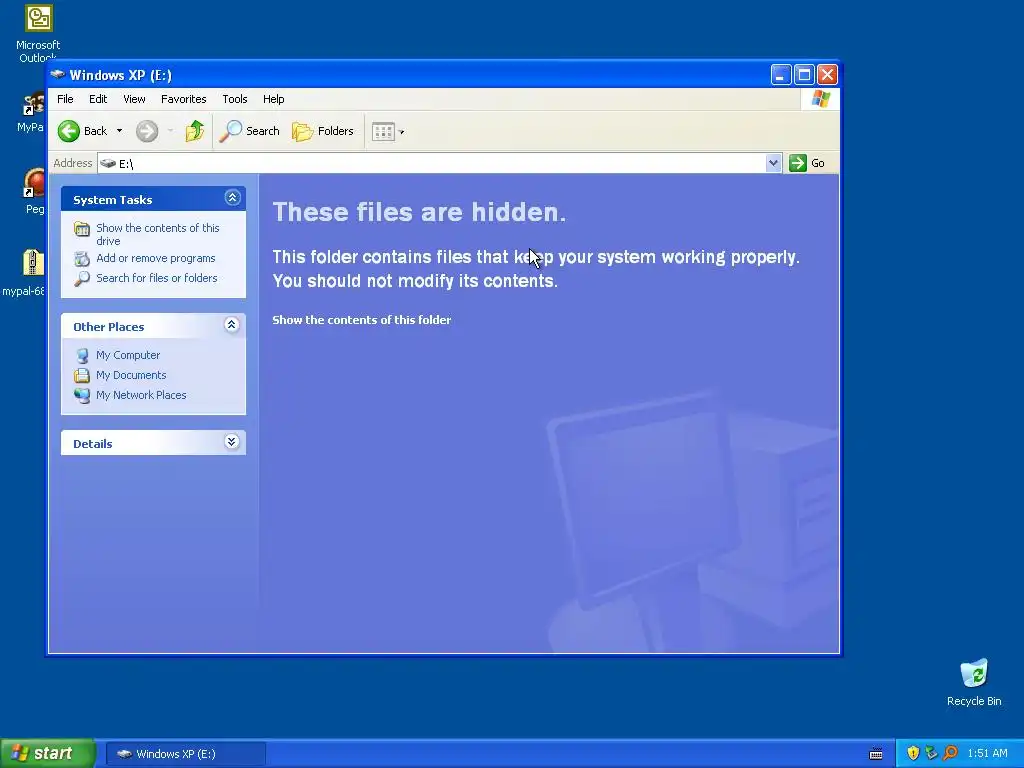The image size is (1024, 768).
Task: Collapse the System Tasks panel
Action: tap(232, 198)
